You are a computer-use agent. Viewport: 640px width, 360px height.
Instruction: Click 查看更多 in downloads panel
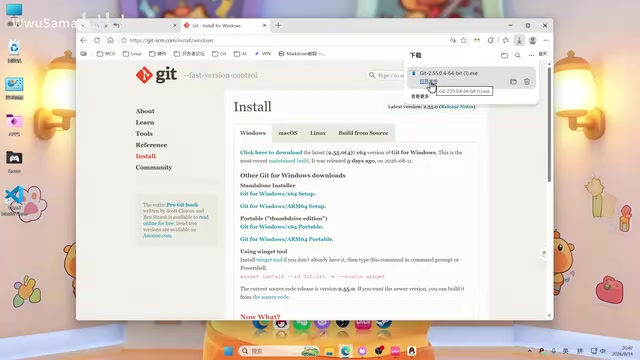[x=420, y=96]
